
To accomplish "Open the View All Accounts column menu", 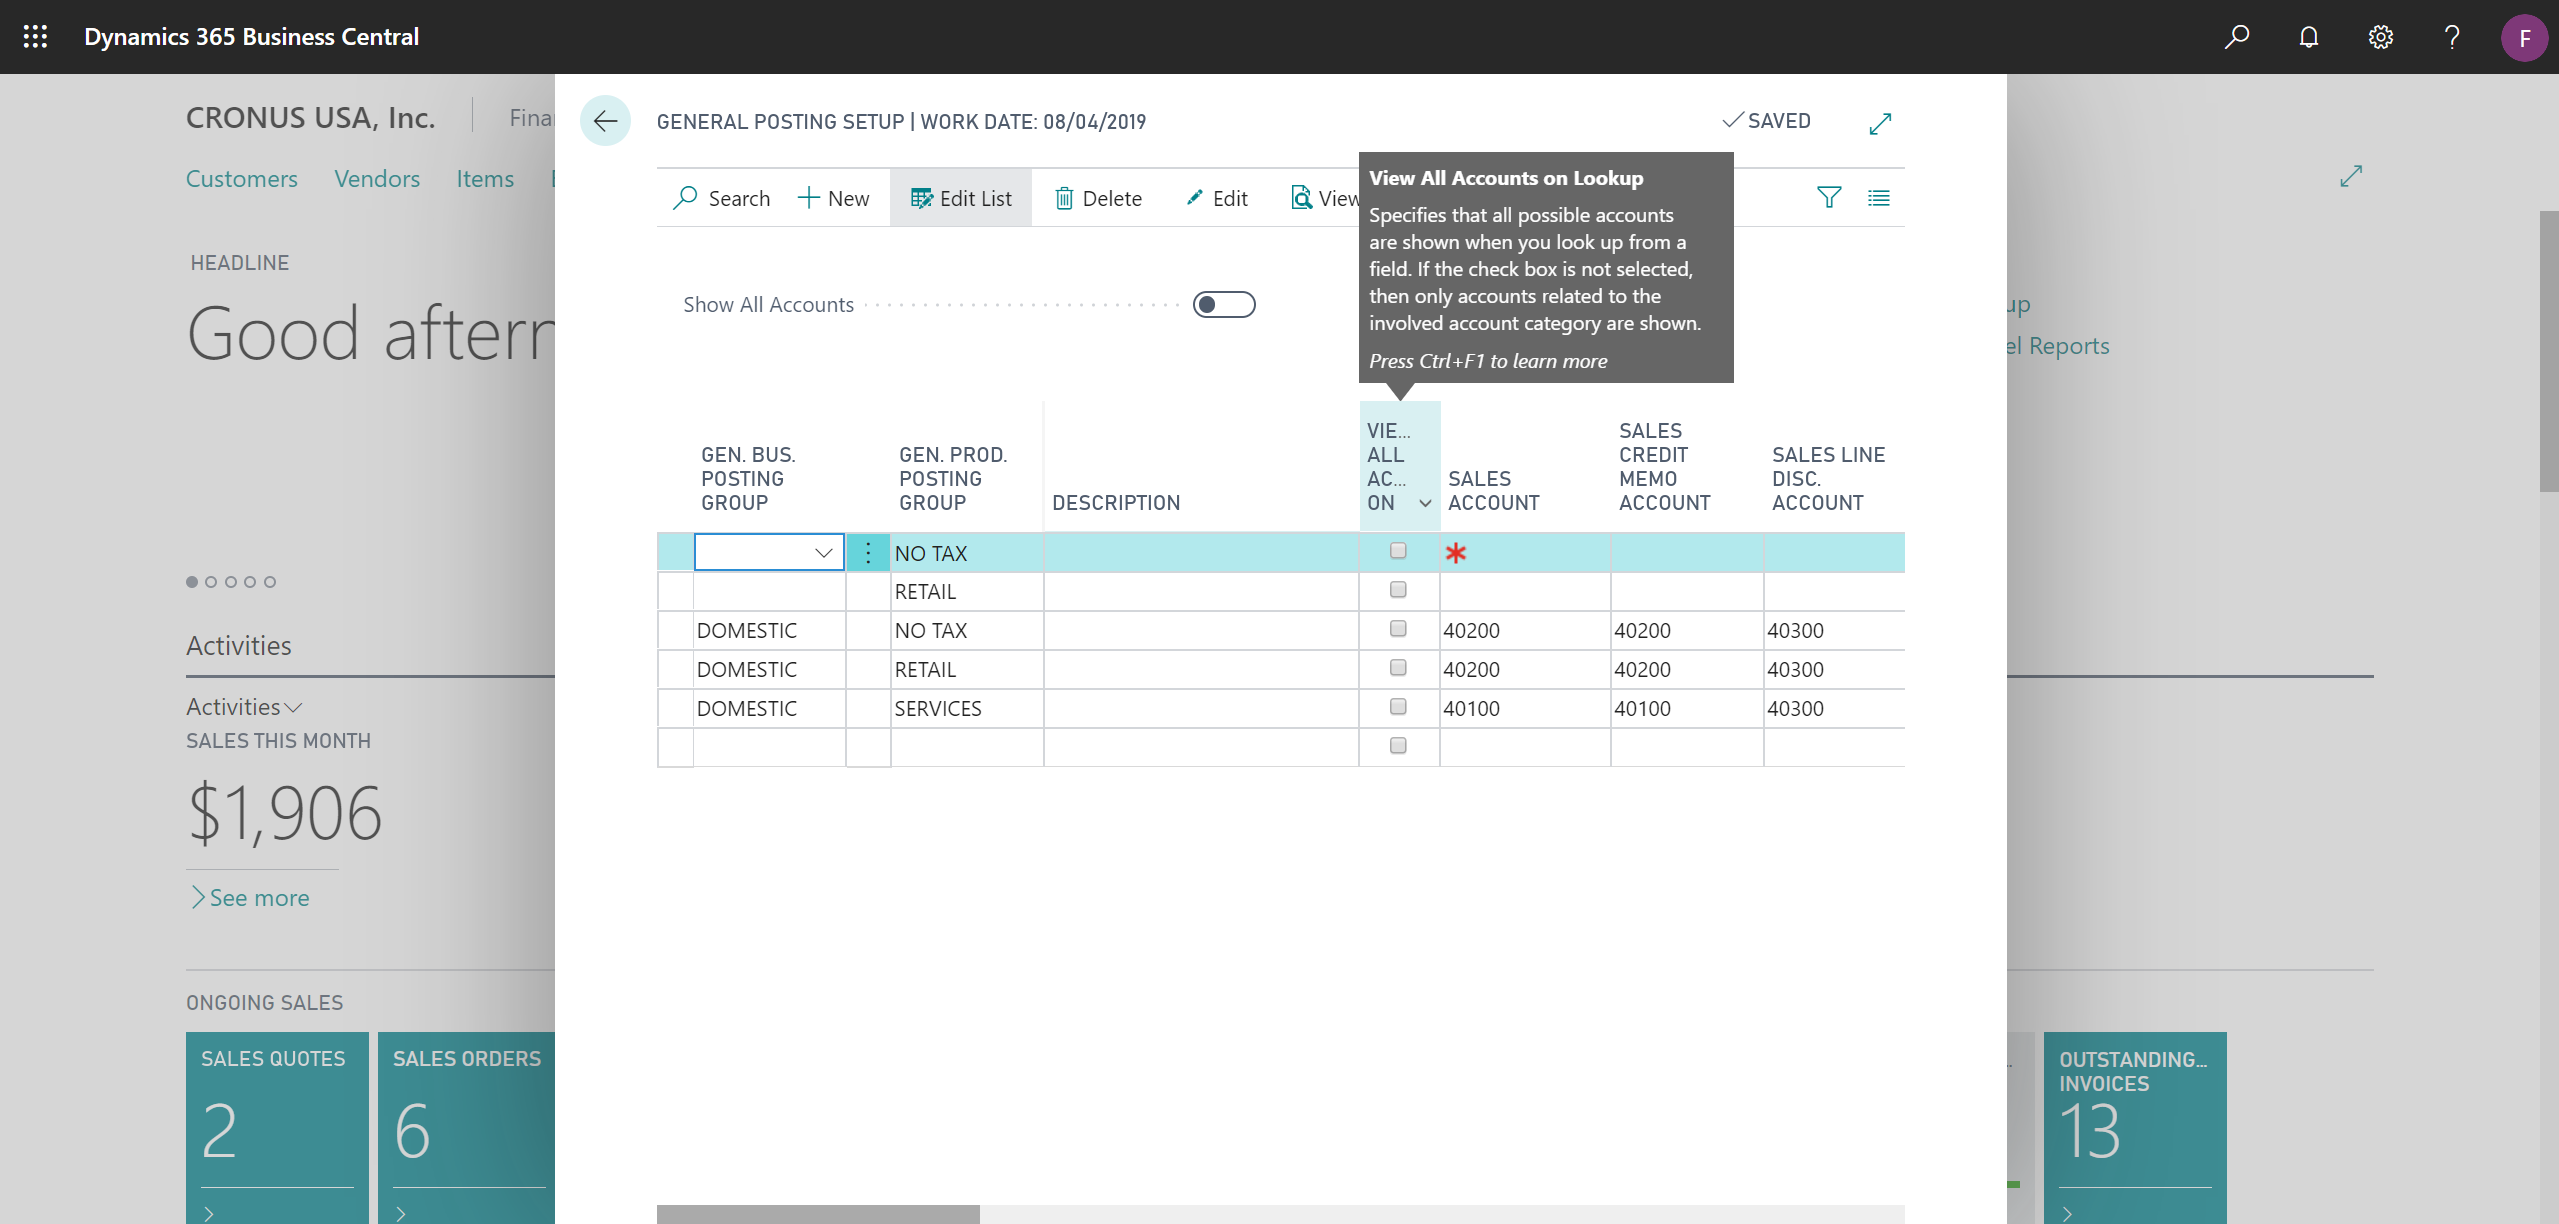I will [x=1424, y=505].
